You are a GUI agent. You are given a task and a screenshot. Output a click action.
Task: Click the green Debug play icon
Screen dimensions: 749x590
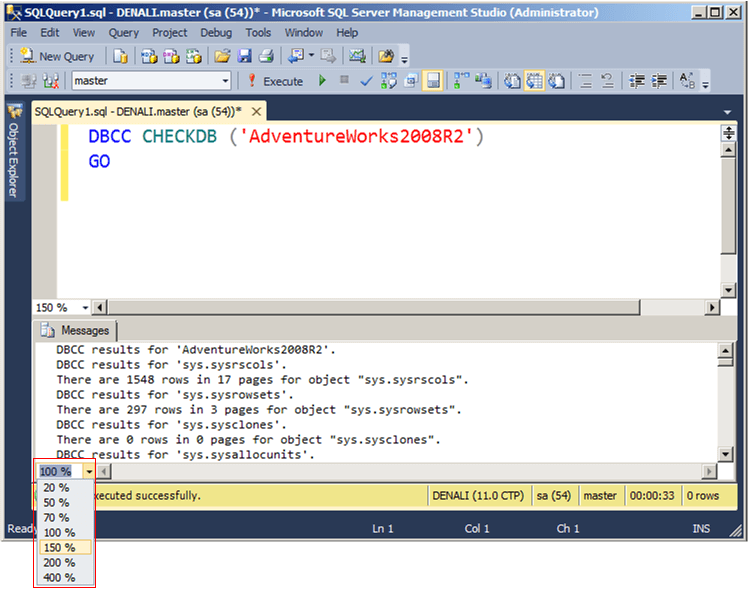pyautogui.click(x=322, y=80)
